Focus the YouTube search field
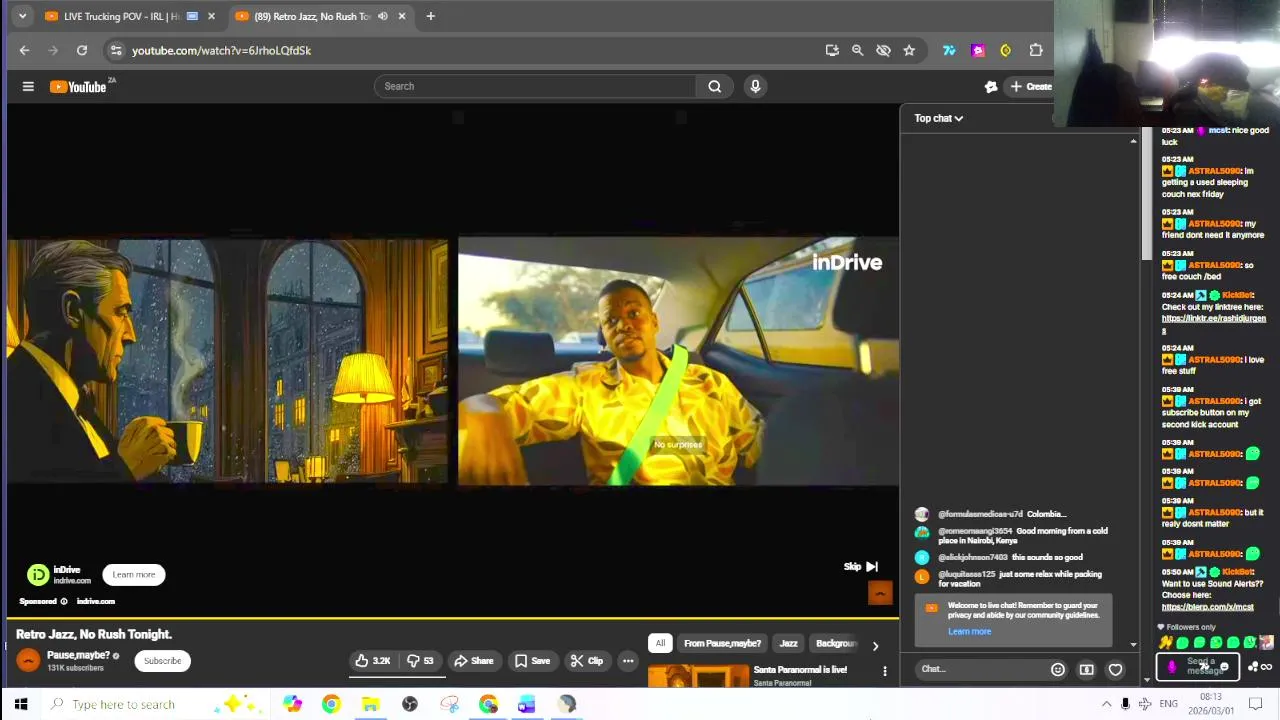The width and height of the screenshot is (1280, 720). (536, 86)
